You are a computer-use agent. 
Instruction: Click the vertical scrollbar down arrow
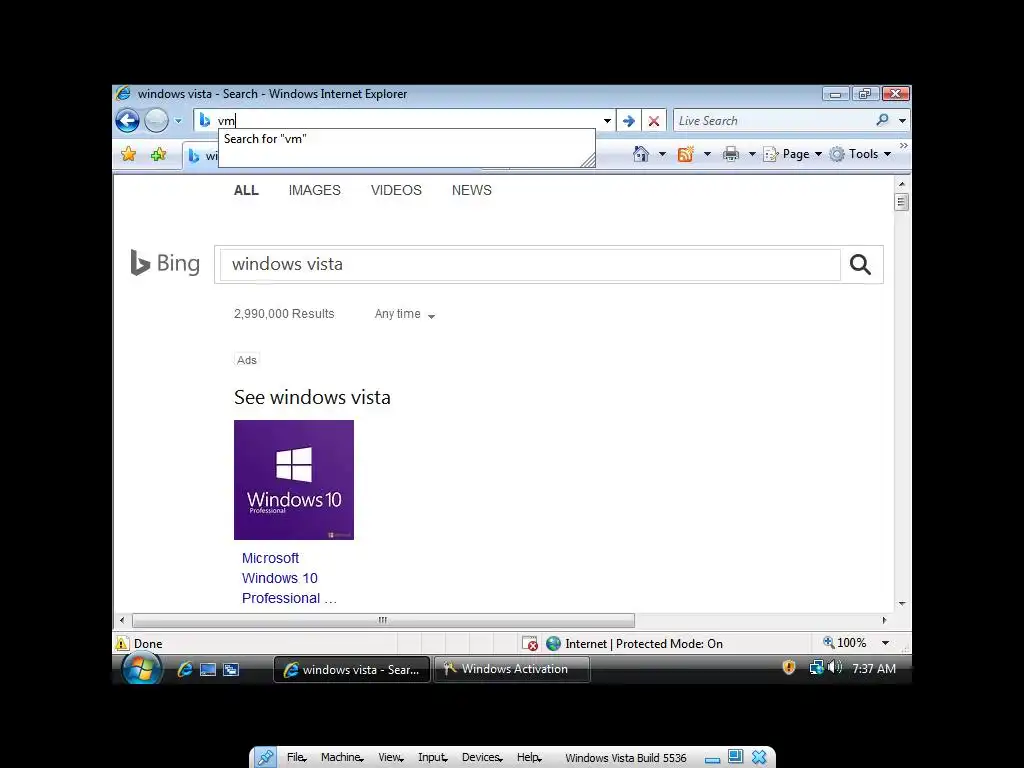tap(901, 603)
